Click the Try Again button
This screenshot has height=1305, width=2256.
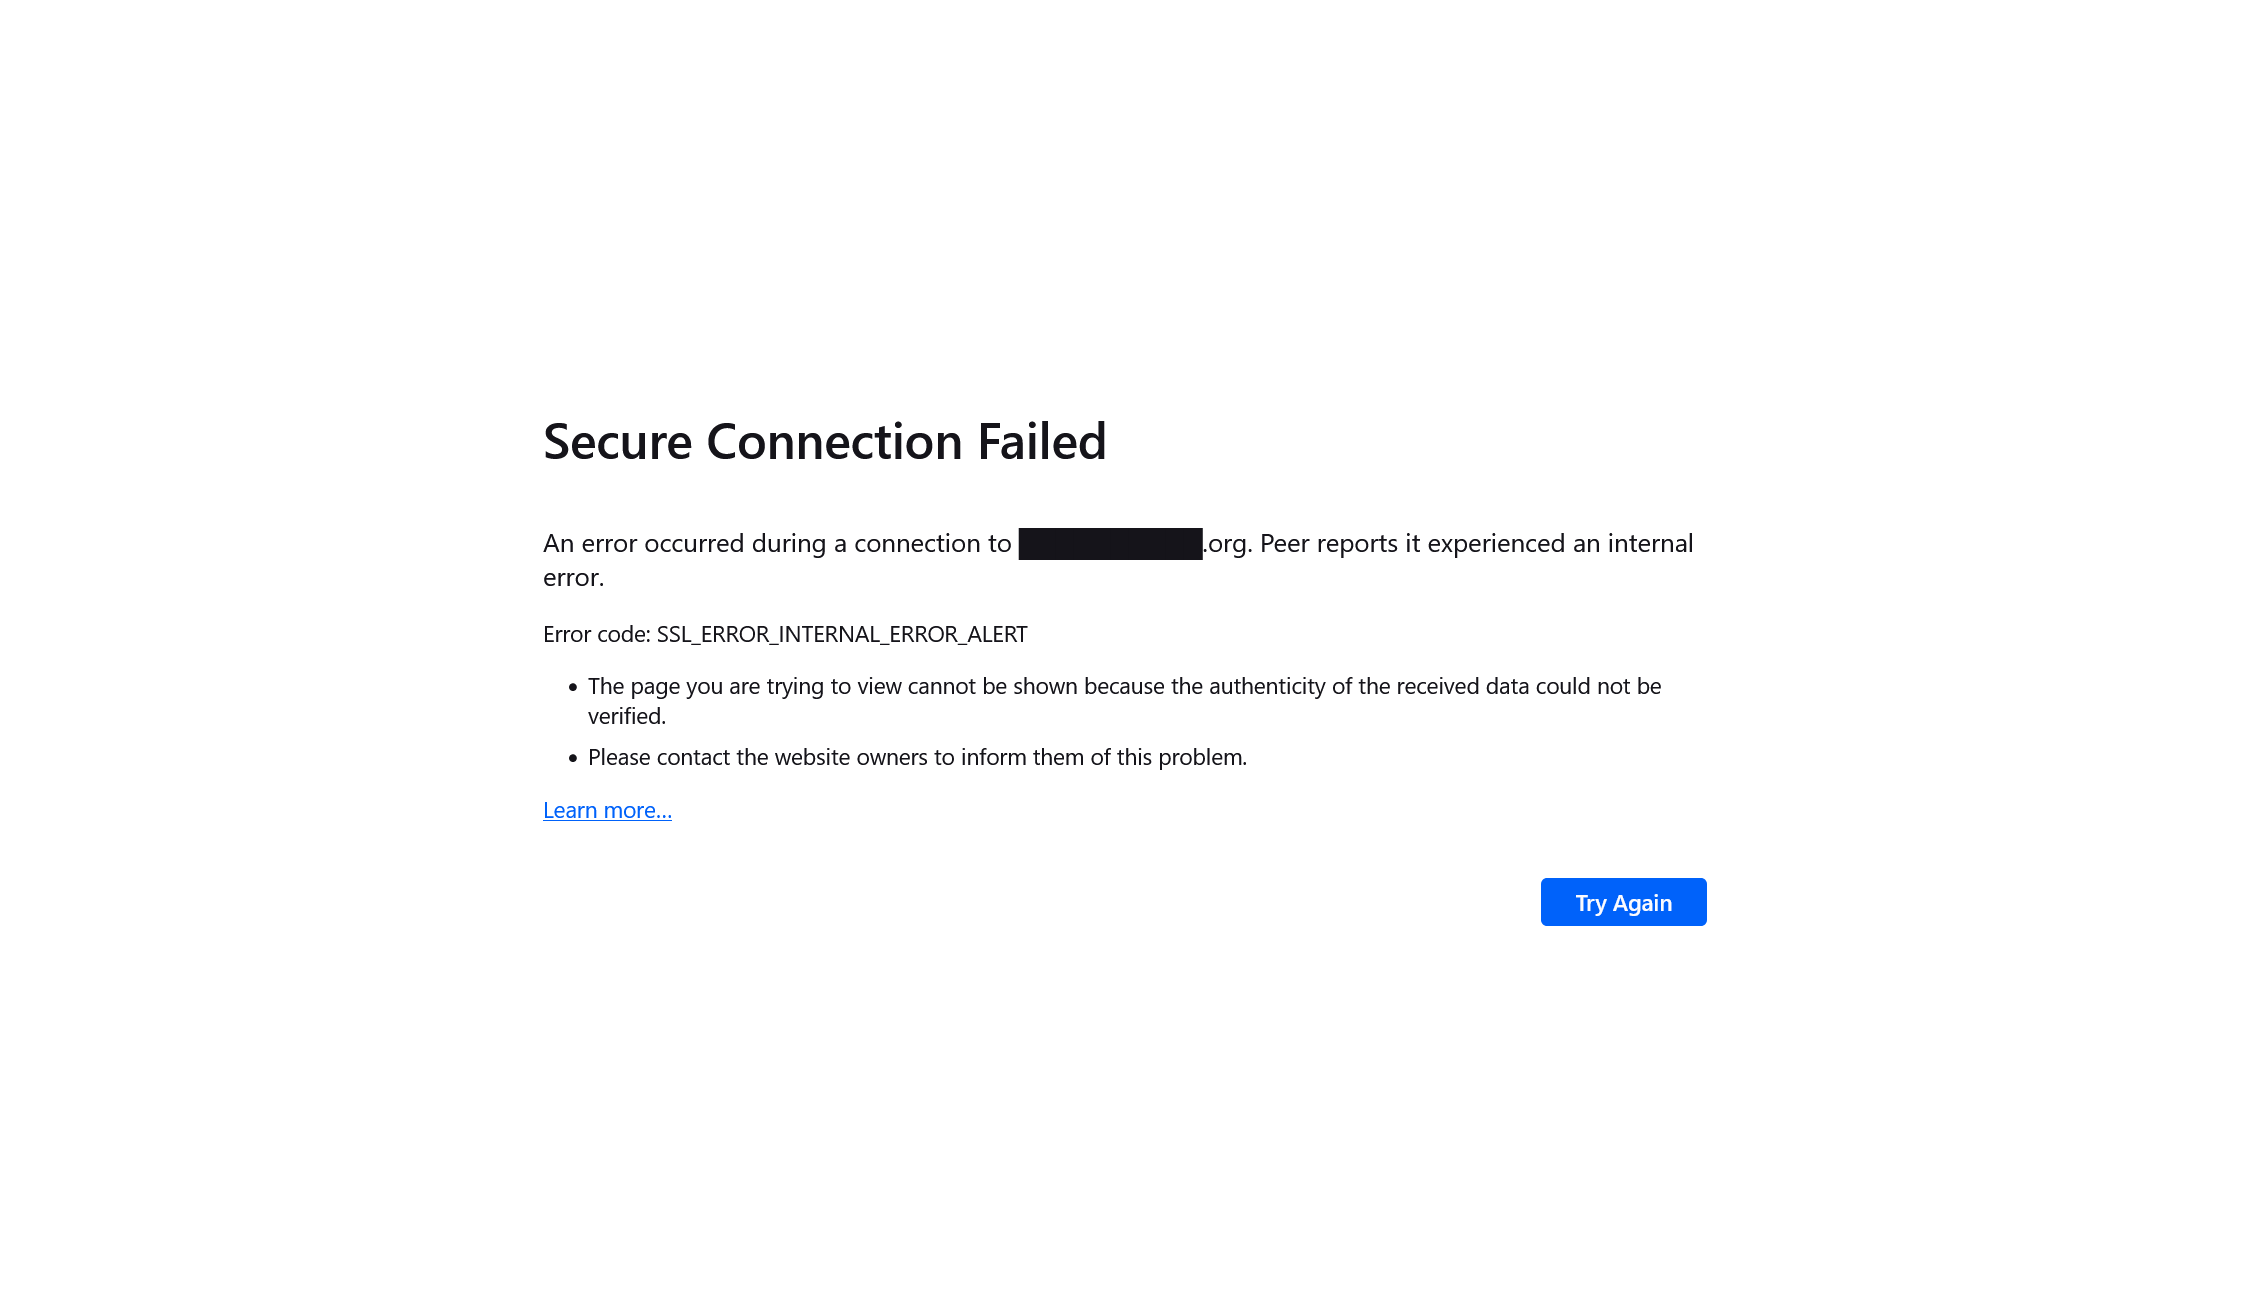coord(1623,902)
